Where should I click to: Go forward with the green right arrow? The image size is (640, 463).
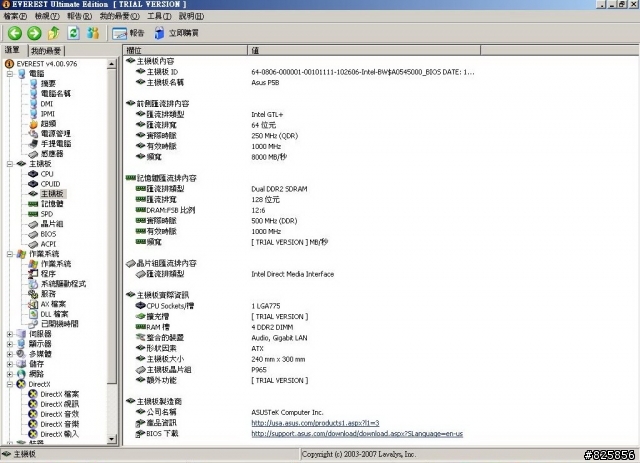point(34,33)
